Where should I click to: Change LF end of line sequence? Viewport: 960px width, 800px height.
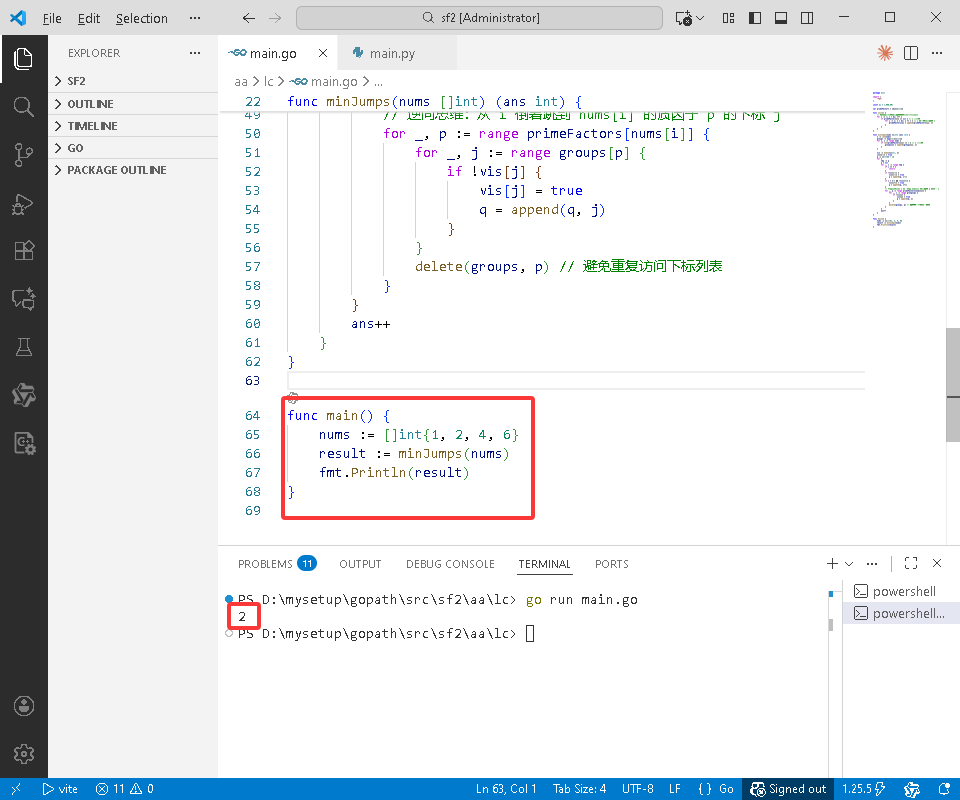coord(675,789)
